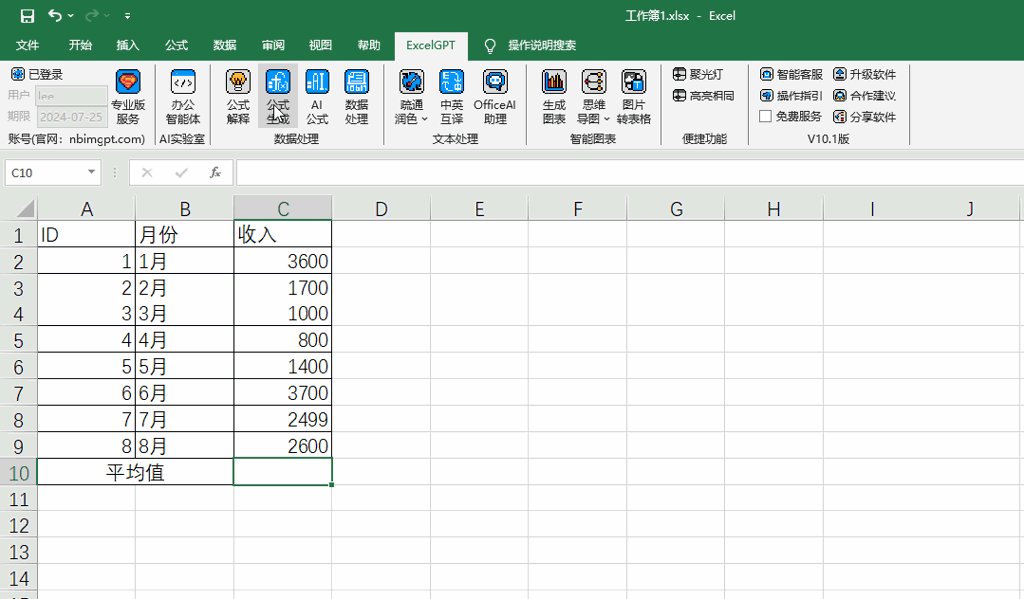Screen dimensions: 1024x599
Task: Enable the 免费服务 checkbox
Action: 765,116
